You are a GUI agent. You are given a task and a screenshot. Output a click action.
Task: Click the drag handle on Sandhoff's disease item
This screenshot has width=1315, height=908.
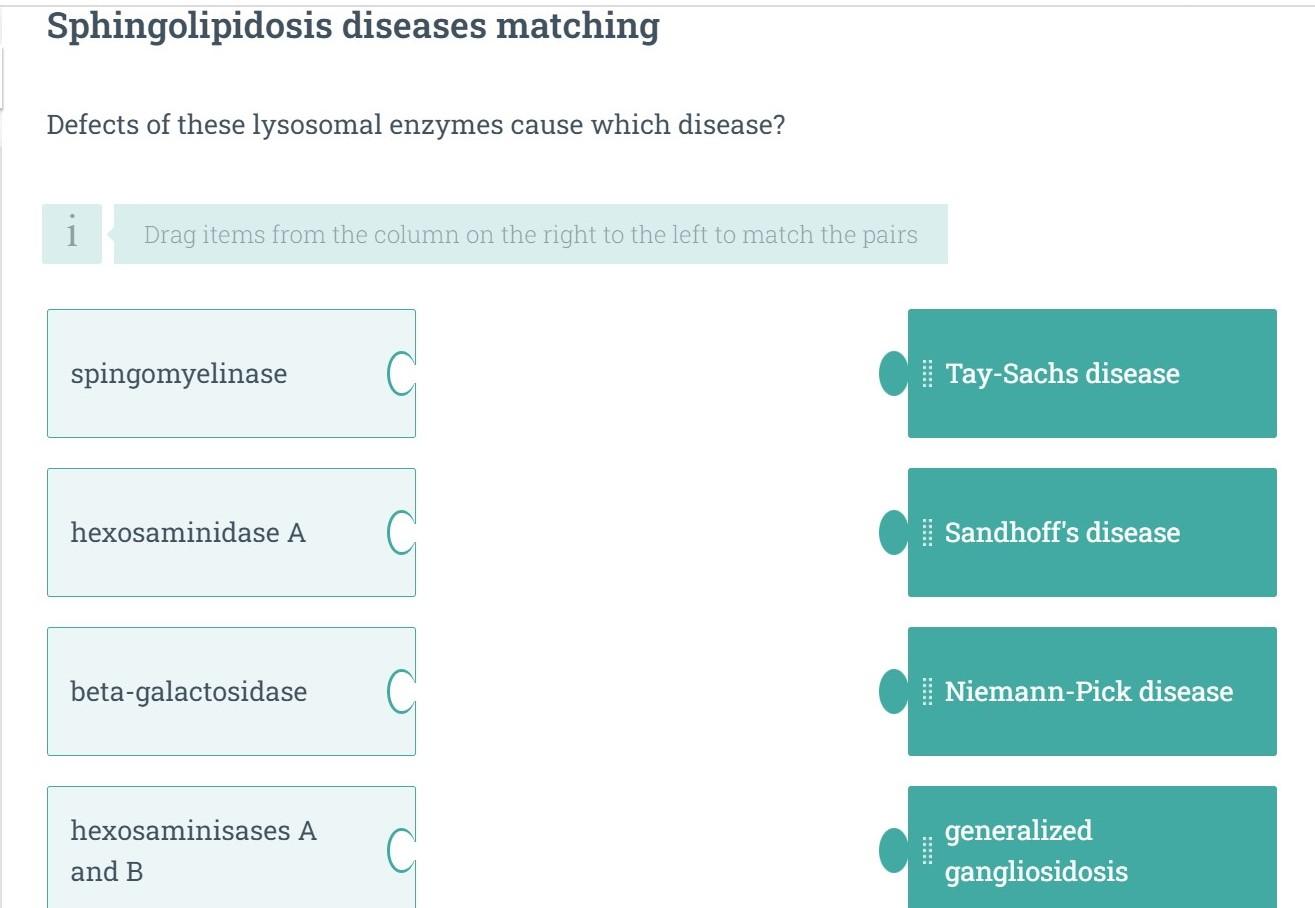click(x=926, y=533)
